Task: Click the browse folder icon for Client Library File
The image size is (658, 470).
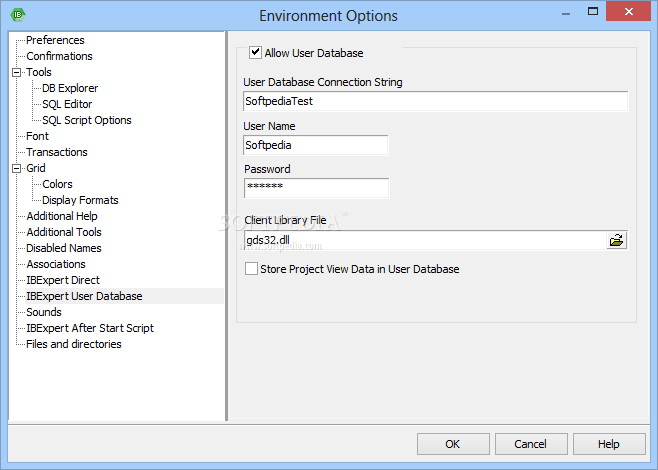Action: 616,240
